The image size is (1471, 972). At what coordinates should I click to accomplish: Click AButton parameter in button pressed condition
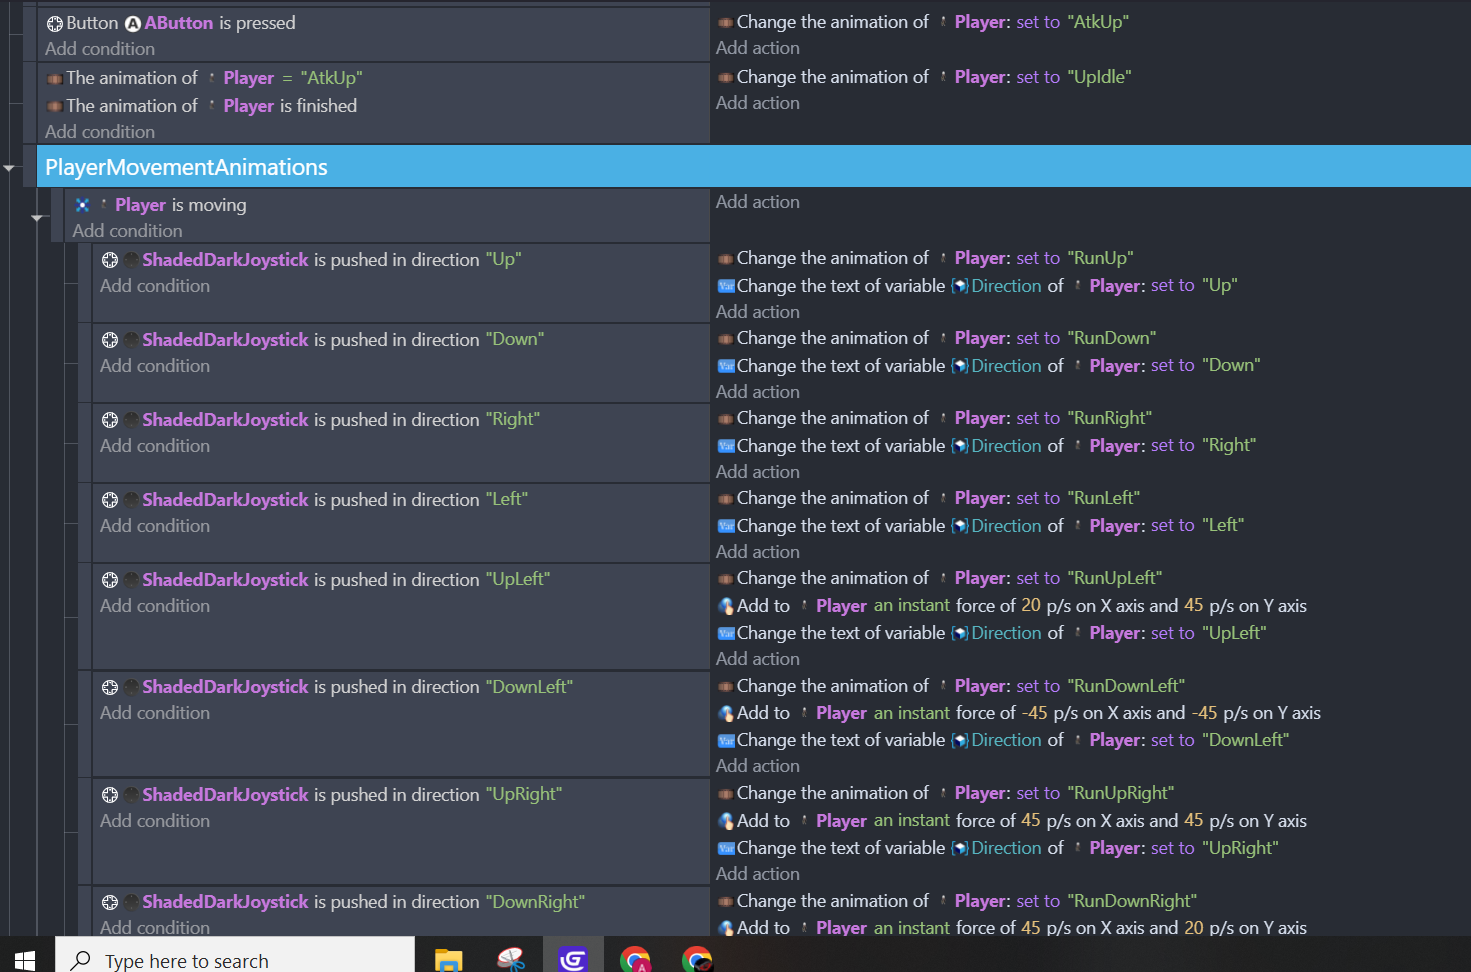pyautogui.click(x=179, y=23)
